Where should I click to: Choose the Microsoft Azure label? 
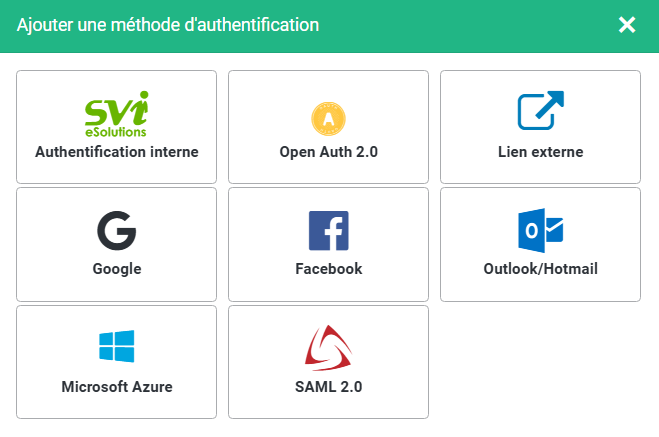(x=116, y=387)
